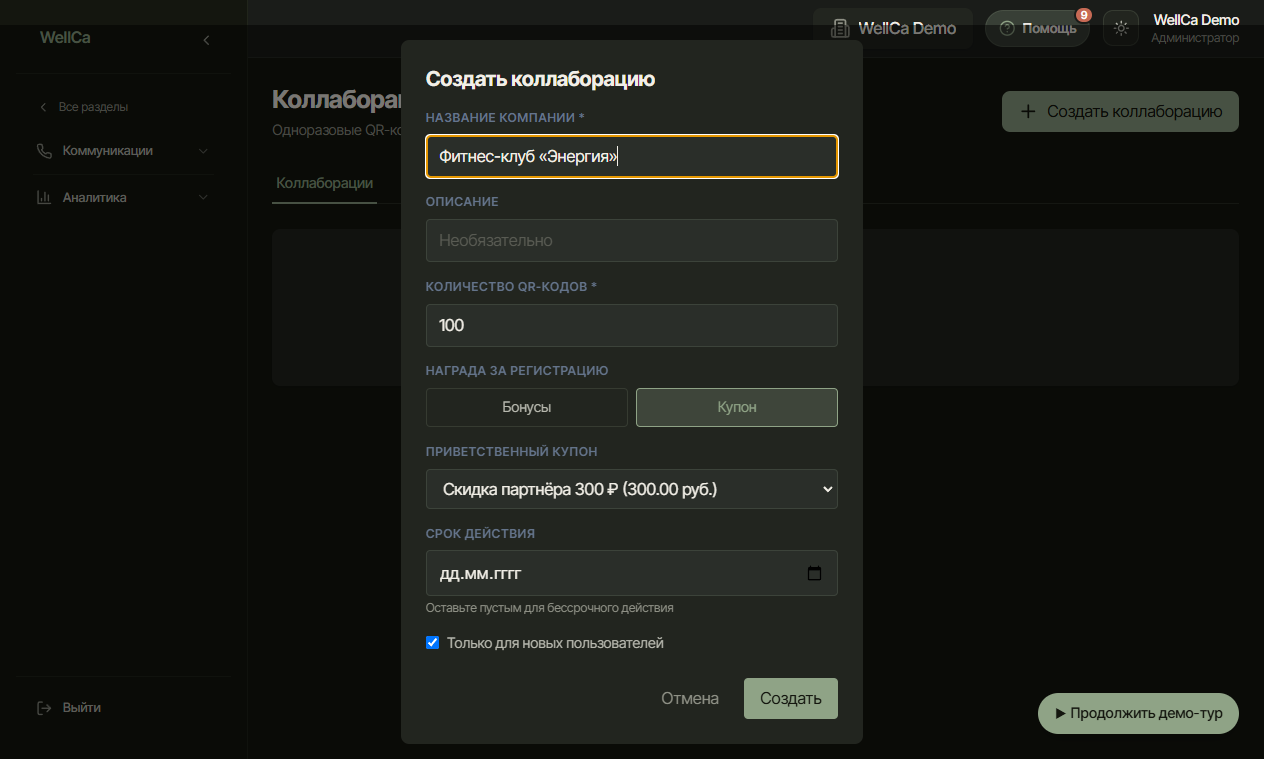Uncheck Только для новых пользователей checkbox

coord(433,643)
